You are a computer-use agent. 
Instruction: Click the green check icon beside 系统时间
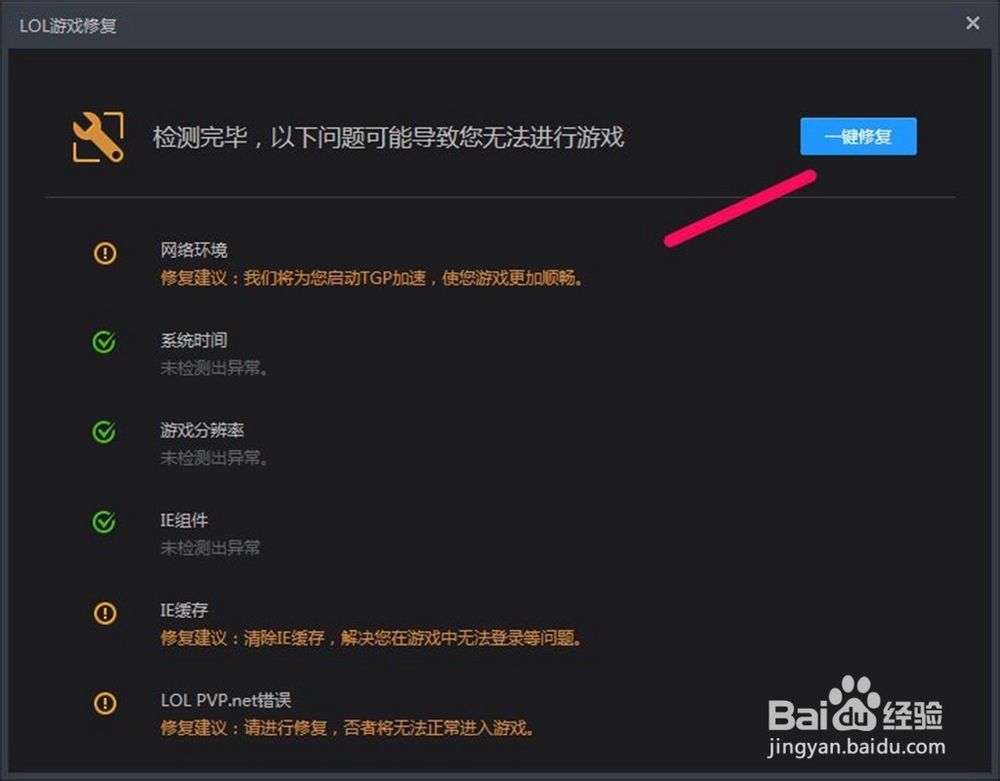tap(105, 342)
